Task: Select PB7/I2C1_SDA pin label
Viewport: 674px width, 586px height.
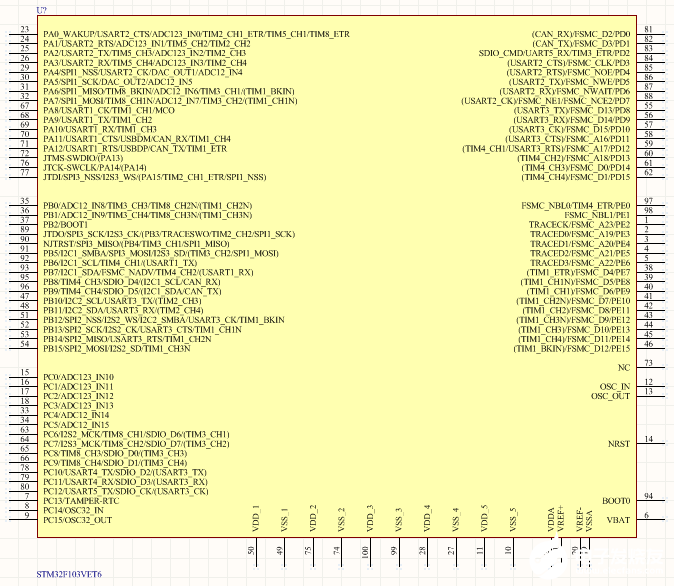Action: 148,272
